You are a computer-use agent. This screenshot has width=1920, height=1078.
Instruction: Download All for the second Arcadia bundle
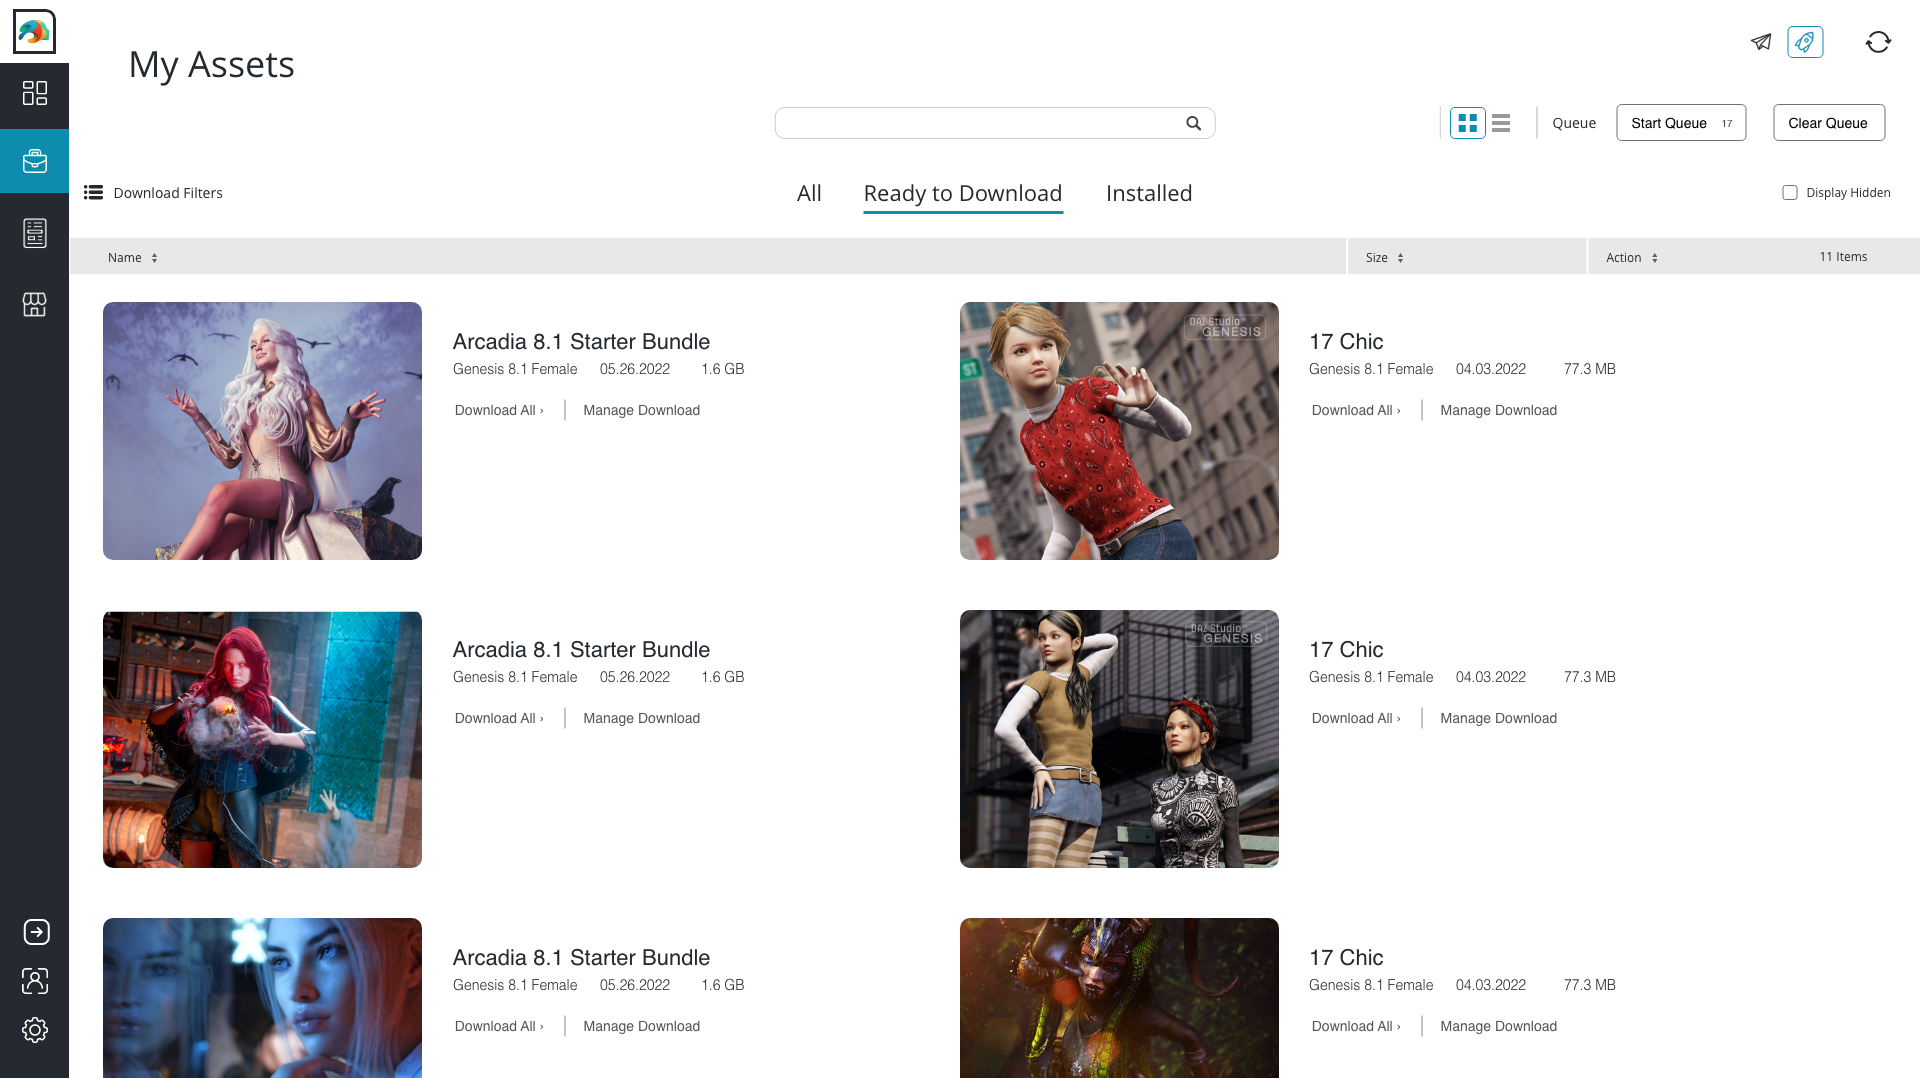coord(499,718)
